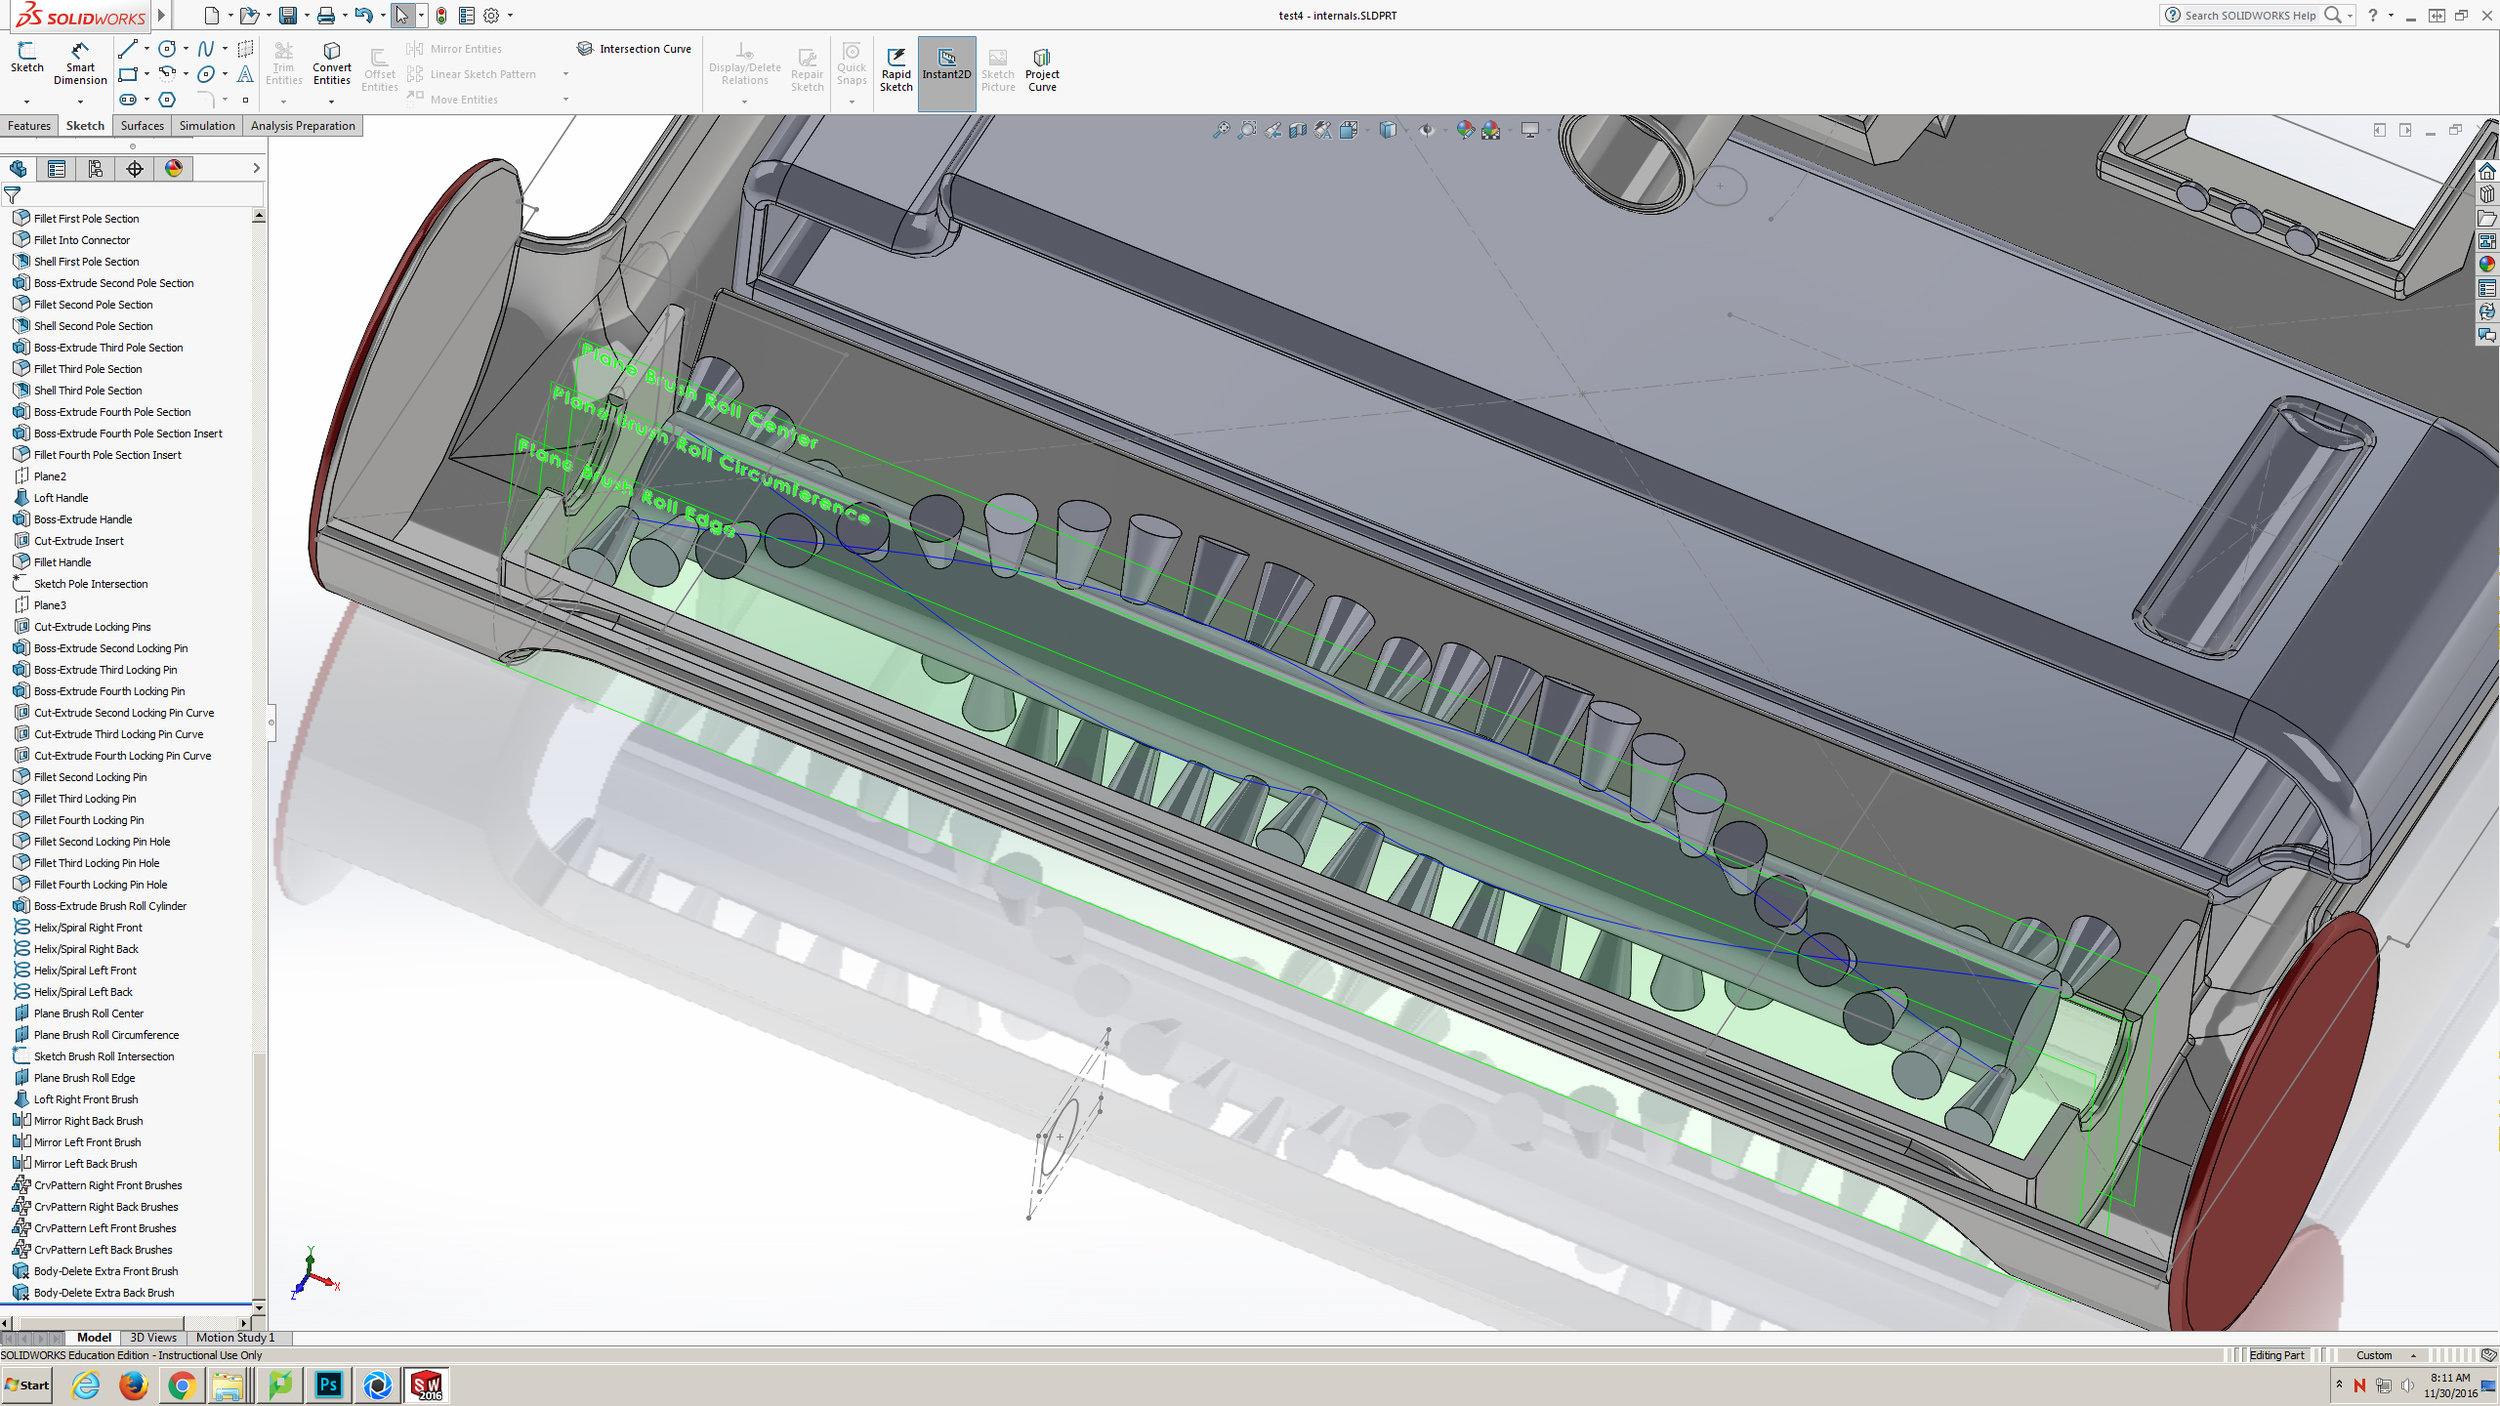
Task: Toggle the rebuild traffic light icon
Action: (441, 15)
